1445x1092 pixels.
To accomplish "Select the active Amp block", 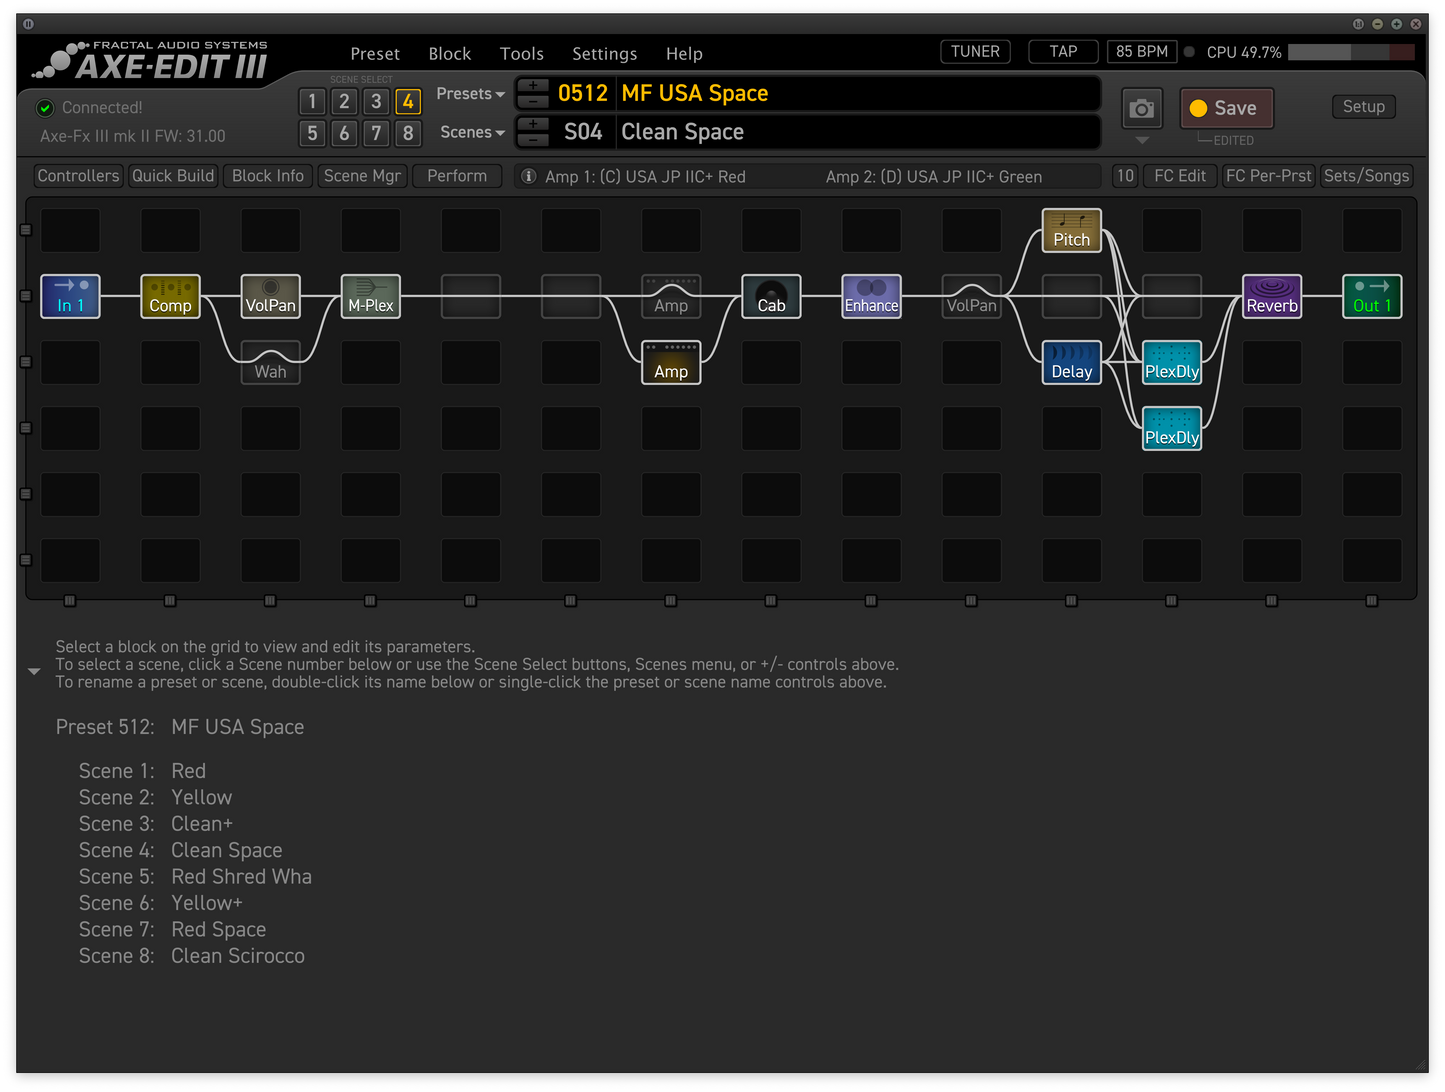I will (x=670, y=362).
